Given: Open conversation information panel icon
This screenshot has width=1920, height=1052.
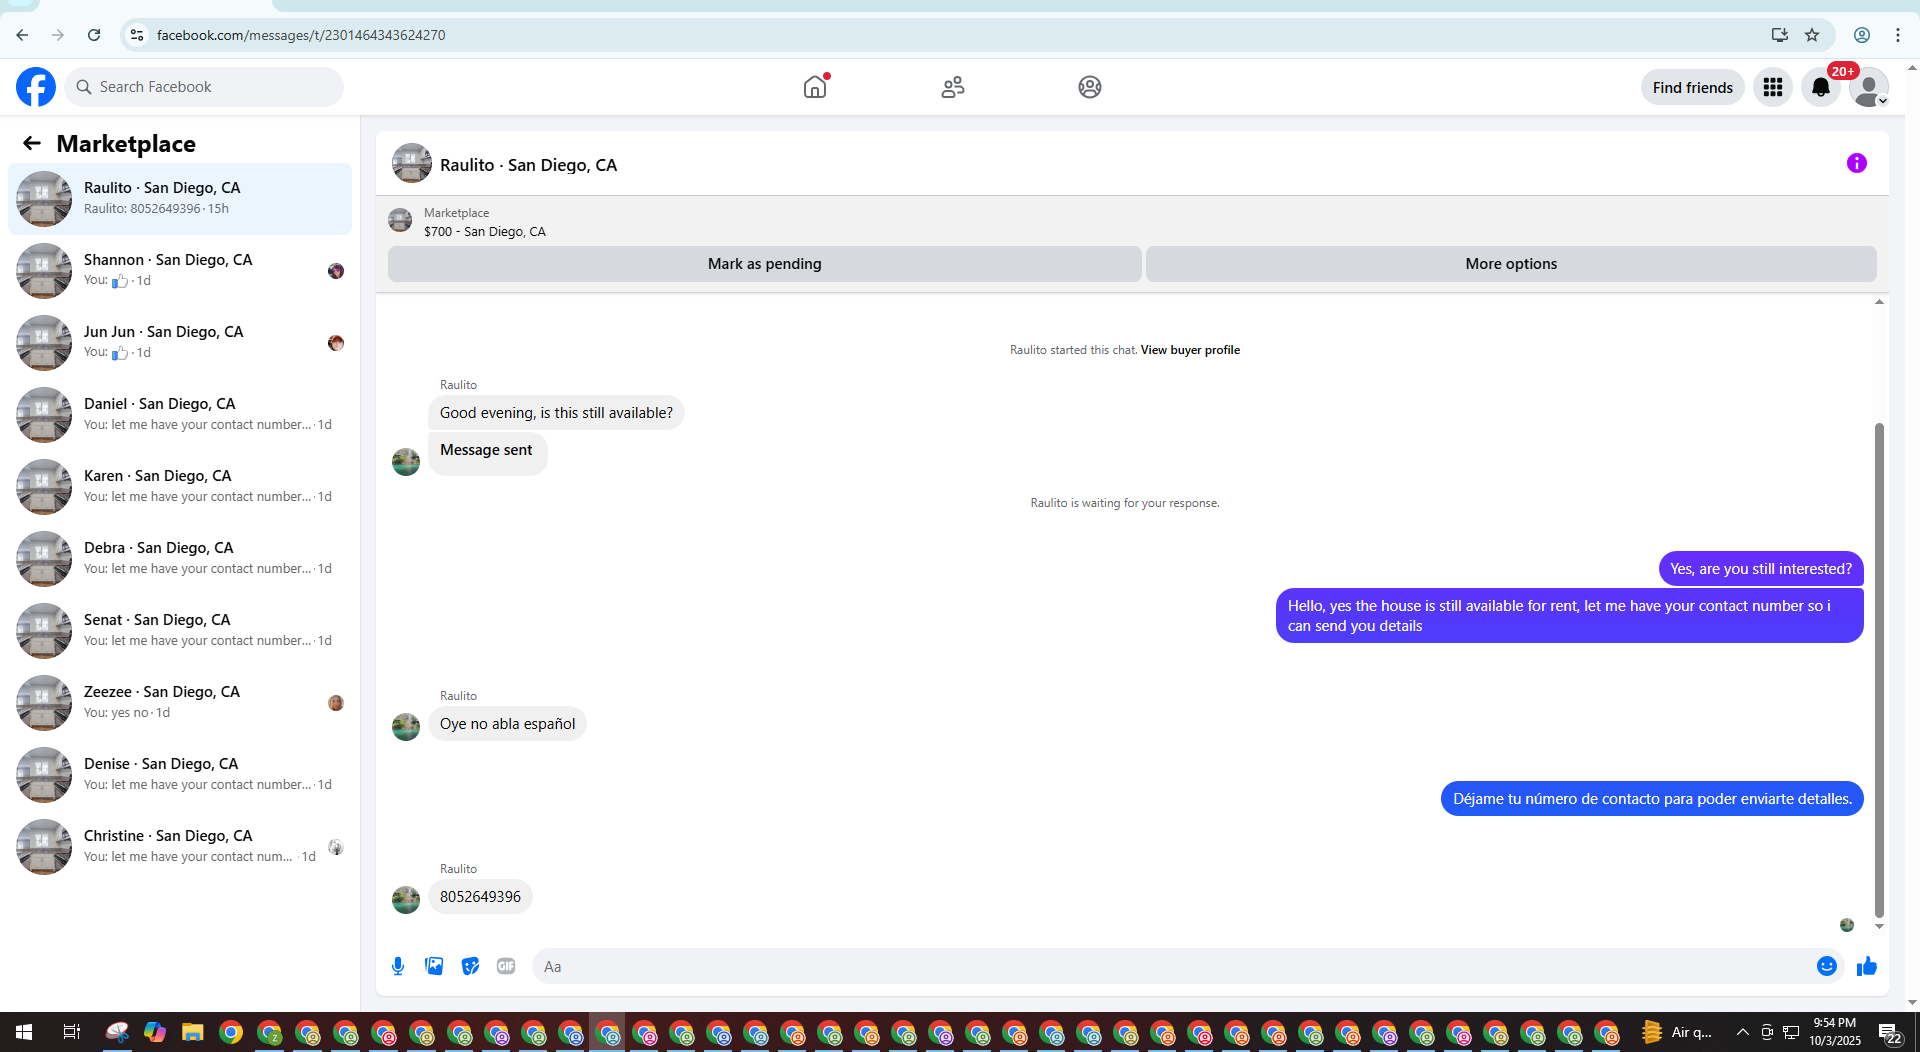Looking at the screenshot, I should pyautogui.click(x=1857, y=163).
